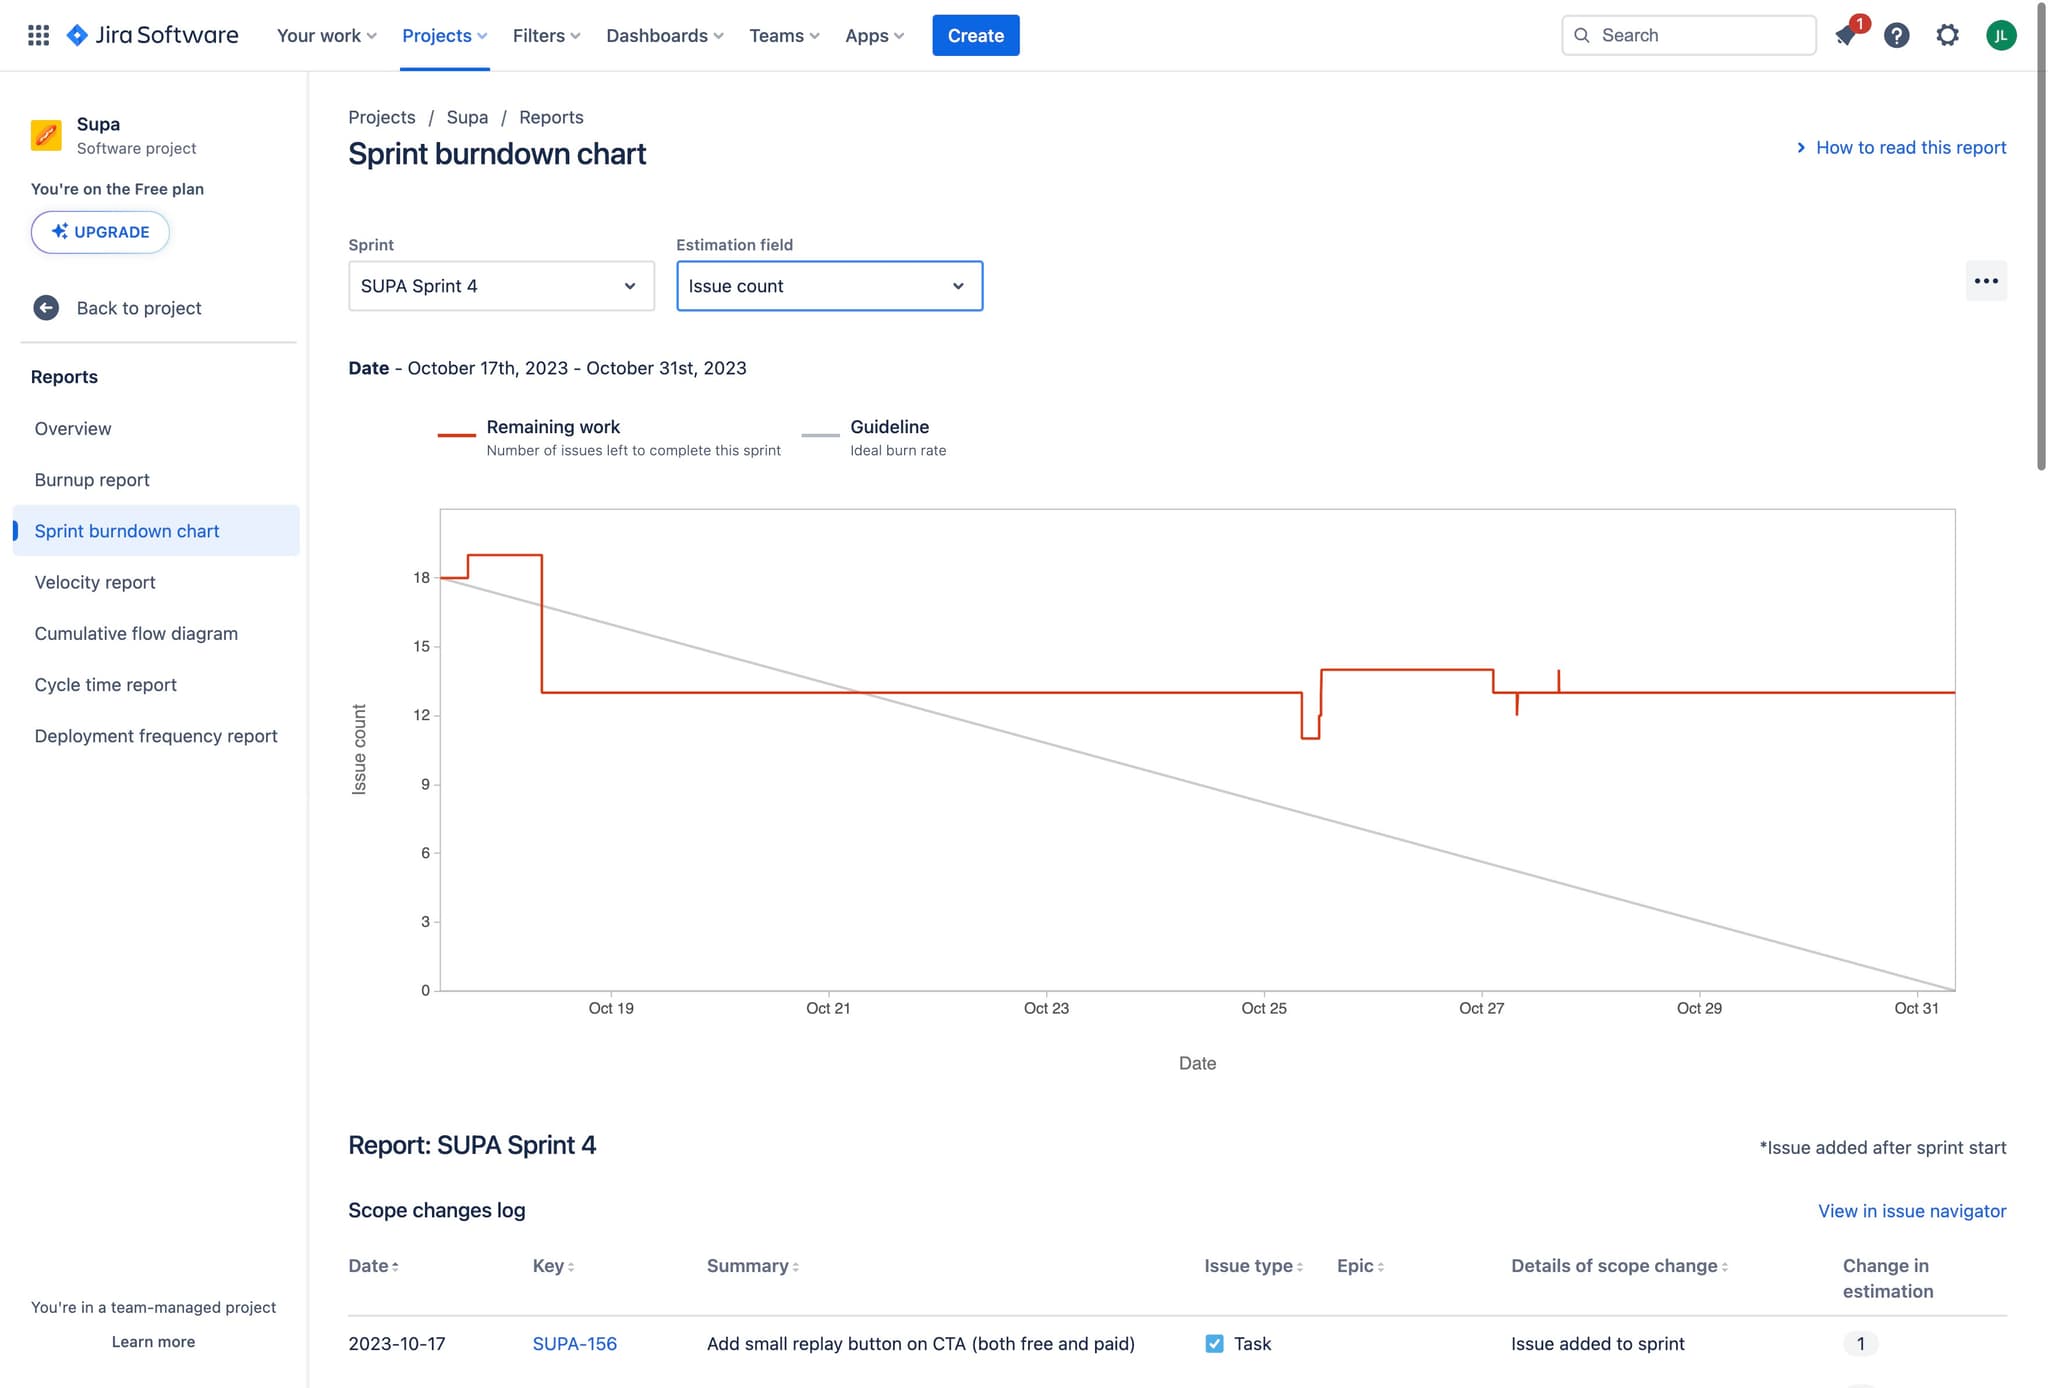Image resolution: width=2048 pixels, height=1388 pixels.
Task: Click the Jira Software logo
Action: click(152, 35)
